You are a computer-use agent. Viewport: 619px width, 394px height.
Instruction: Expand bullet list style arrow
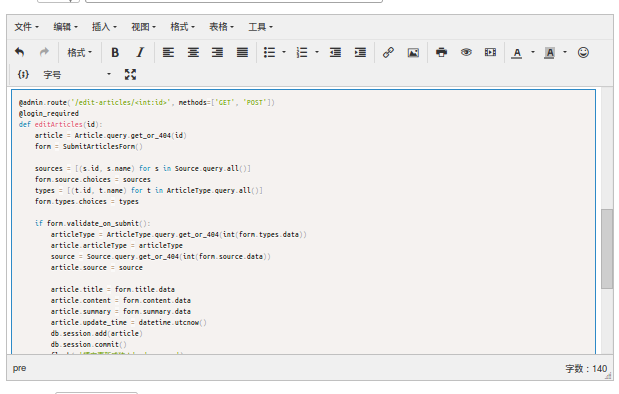coord(284,52)
